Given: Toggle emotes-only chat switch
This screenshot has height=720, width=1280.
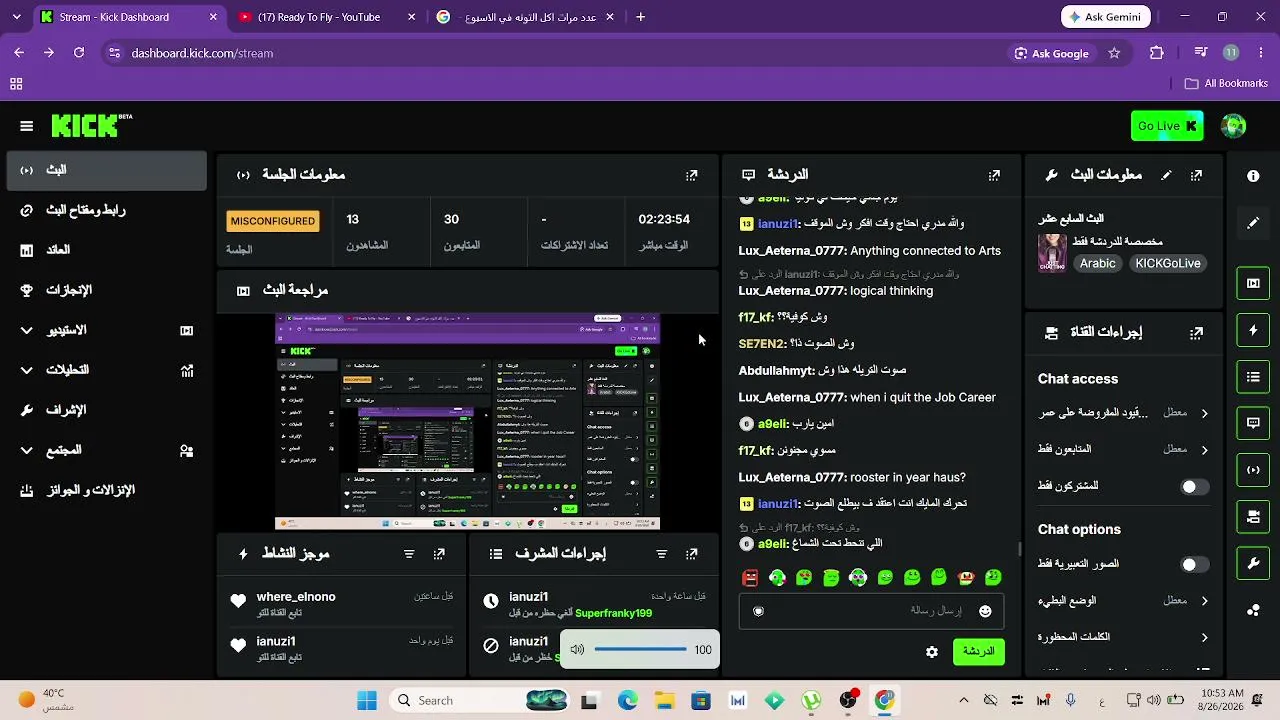Looking at the screenshot, I should [x=1194, y=565].
